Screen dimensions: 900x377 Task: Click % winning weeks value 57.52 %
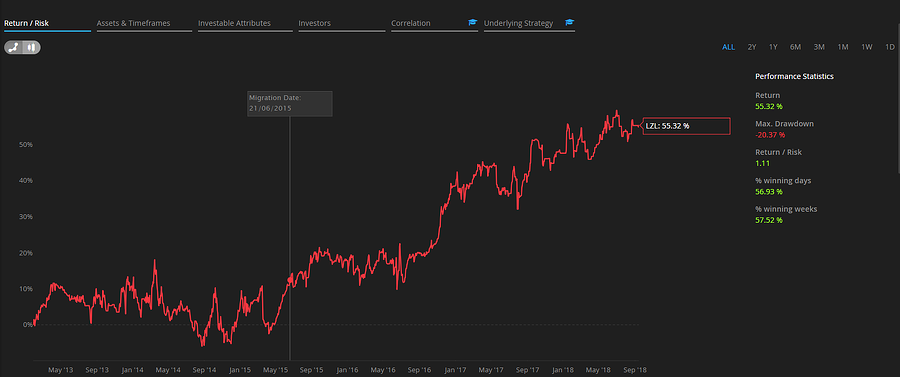[769, 220]
